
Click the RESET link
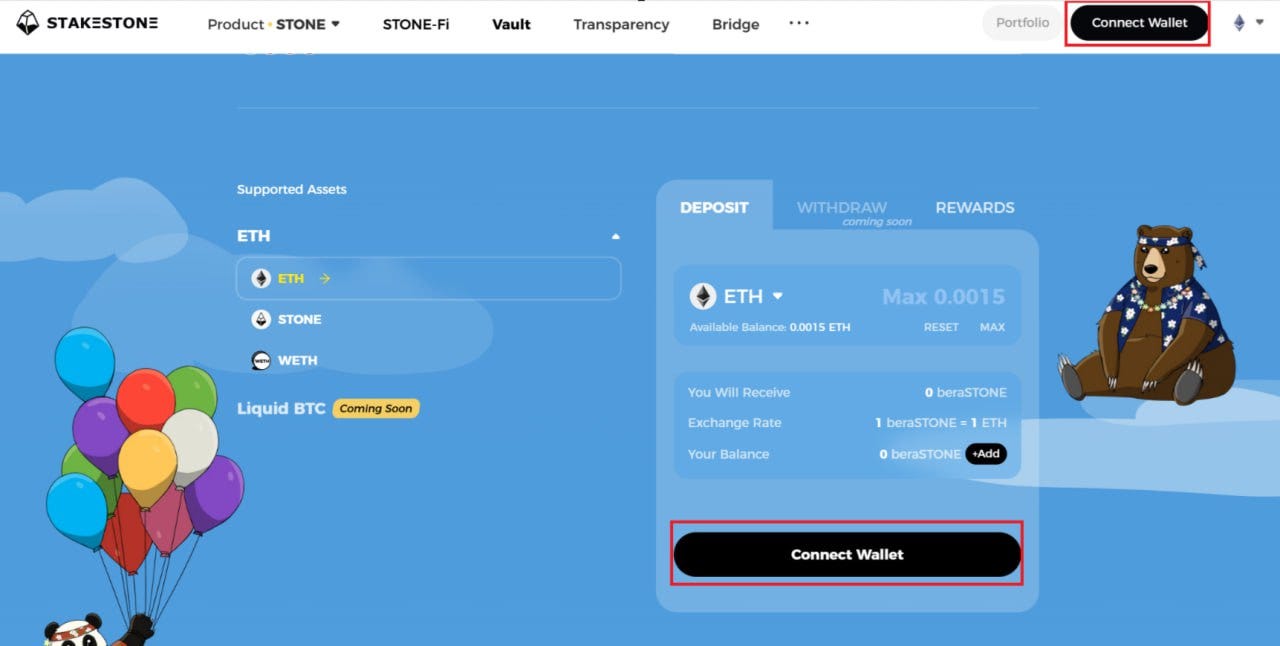coord(941,327)
